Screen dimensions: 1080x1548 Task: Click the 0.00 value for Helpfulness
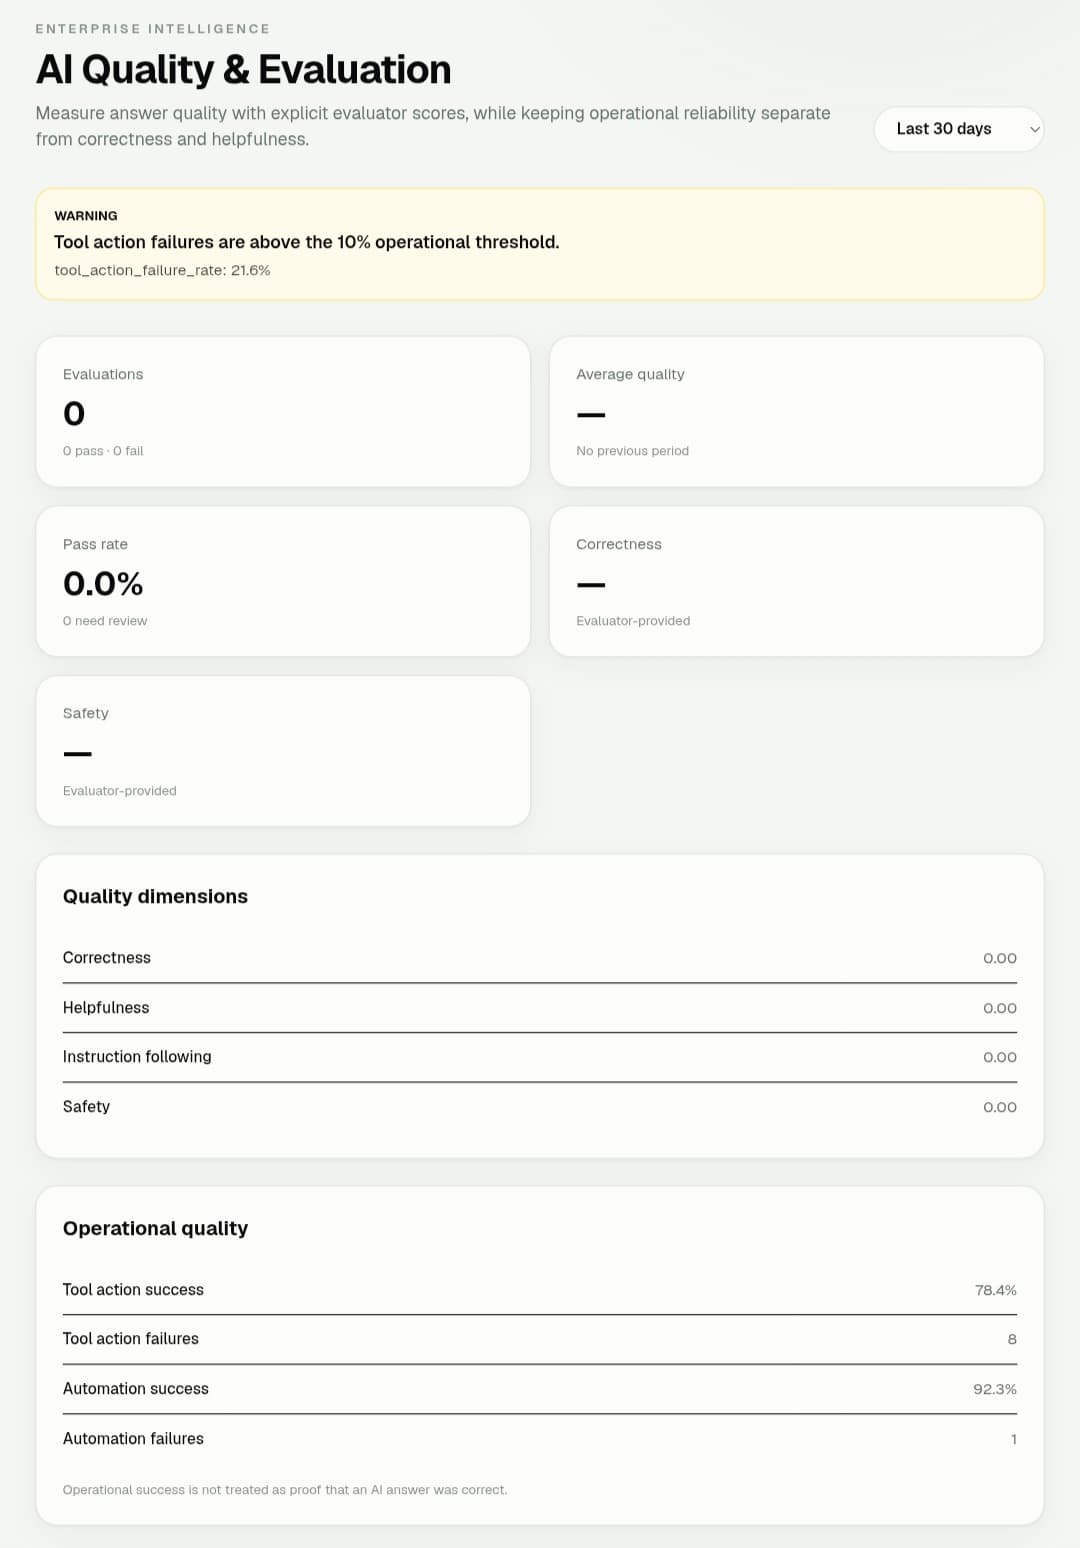(1000, 1008)
